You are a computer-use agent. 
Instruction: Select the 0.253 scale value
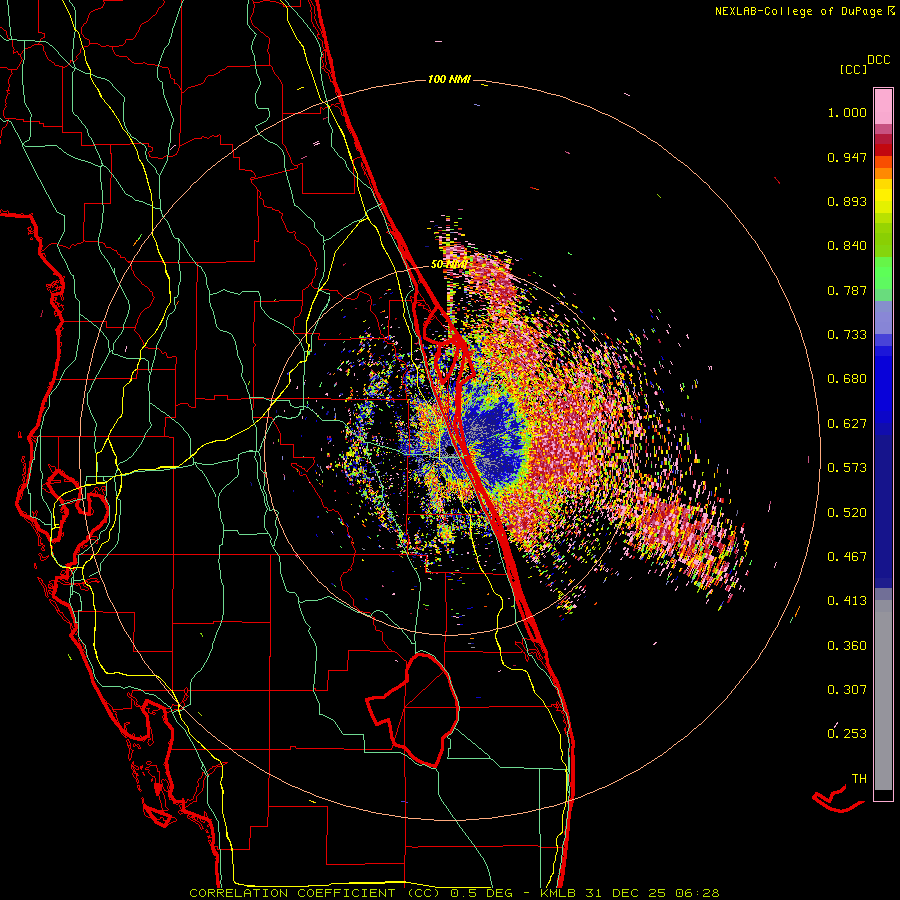point(847,734)
